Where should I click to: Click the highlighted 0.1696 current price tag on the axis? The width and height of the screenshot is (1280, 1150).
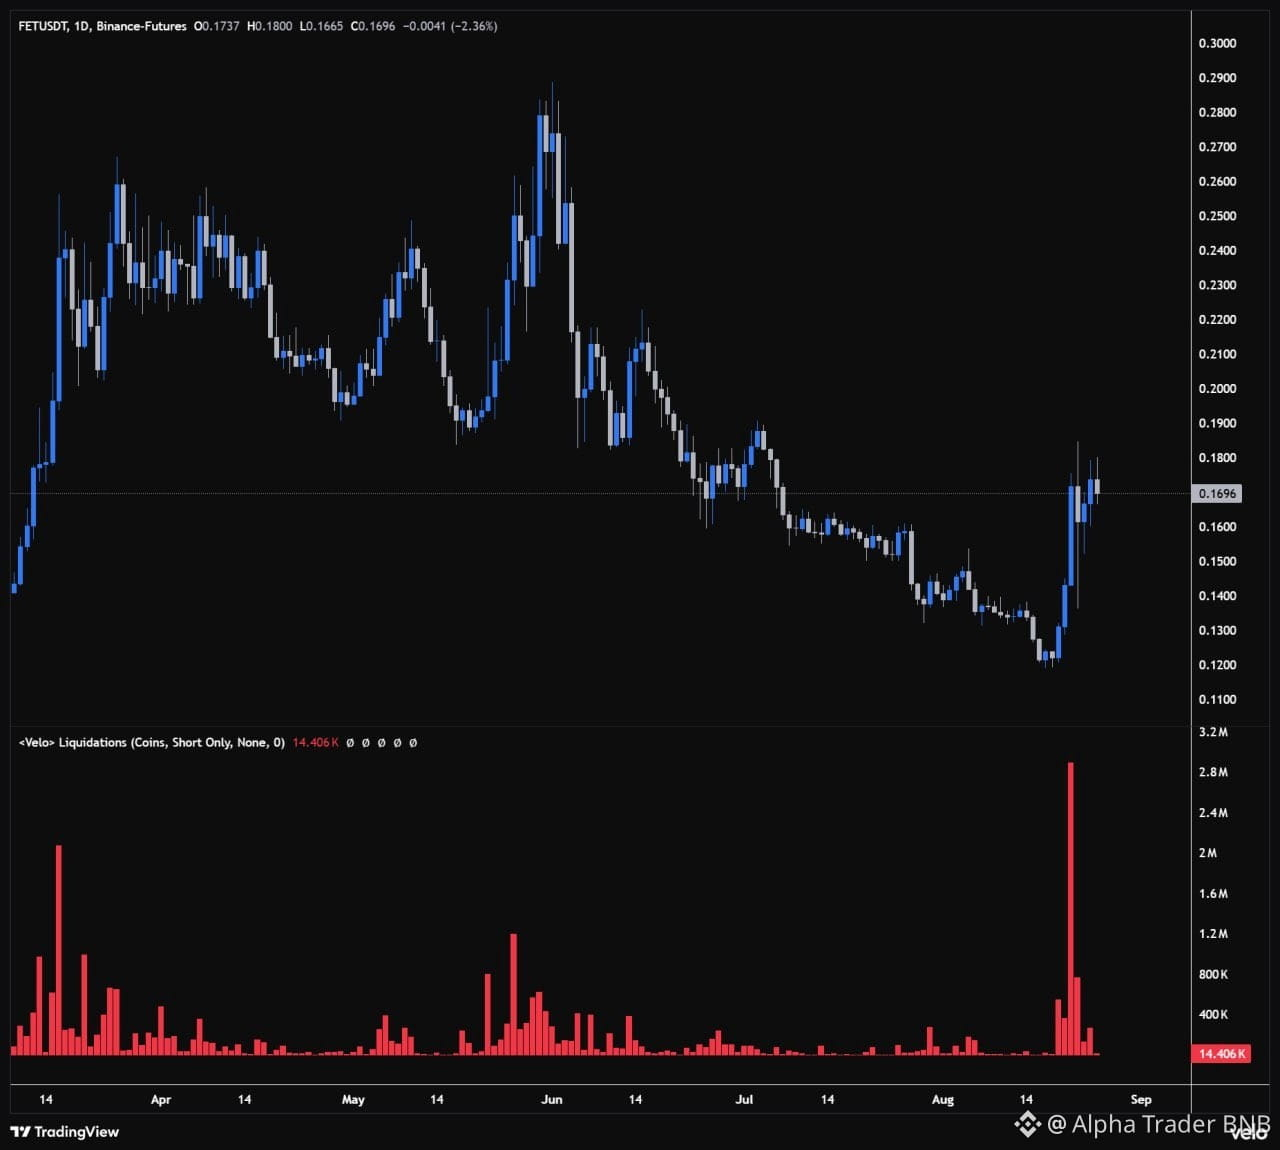[1218, 493]
